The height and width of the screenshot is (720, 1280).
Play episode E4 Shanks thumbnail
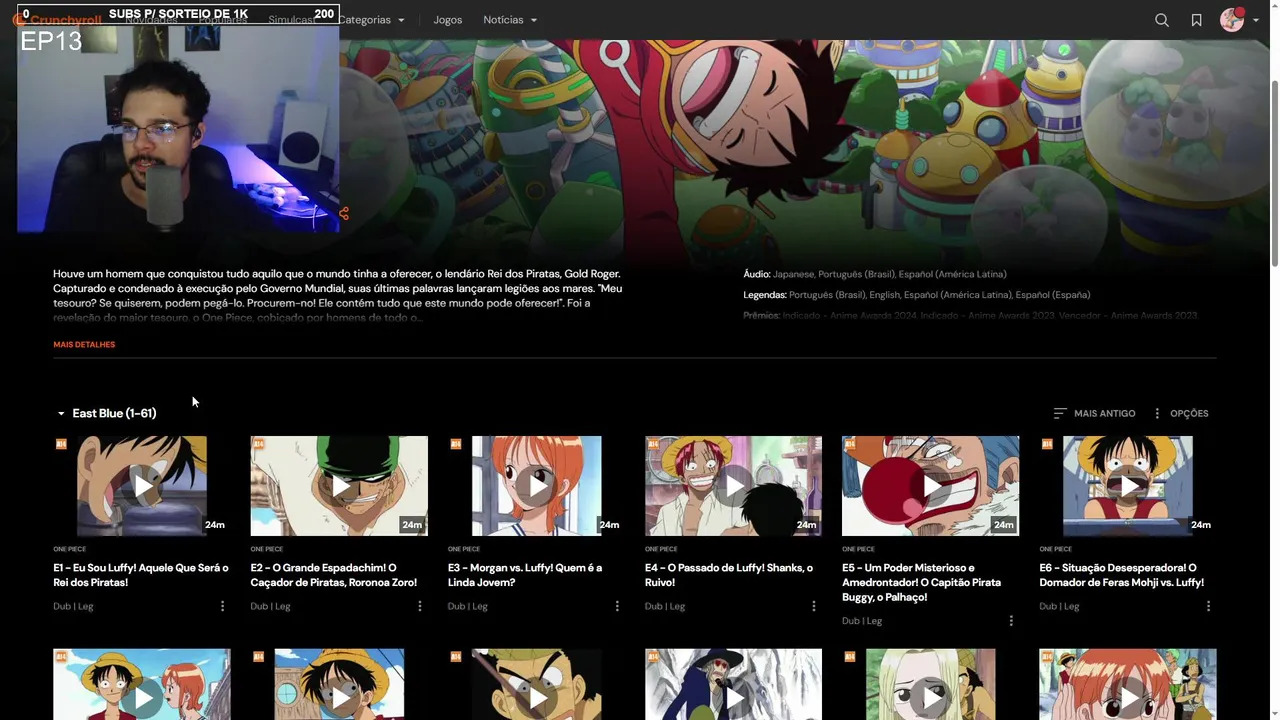(733, 486)
